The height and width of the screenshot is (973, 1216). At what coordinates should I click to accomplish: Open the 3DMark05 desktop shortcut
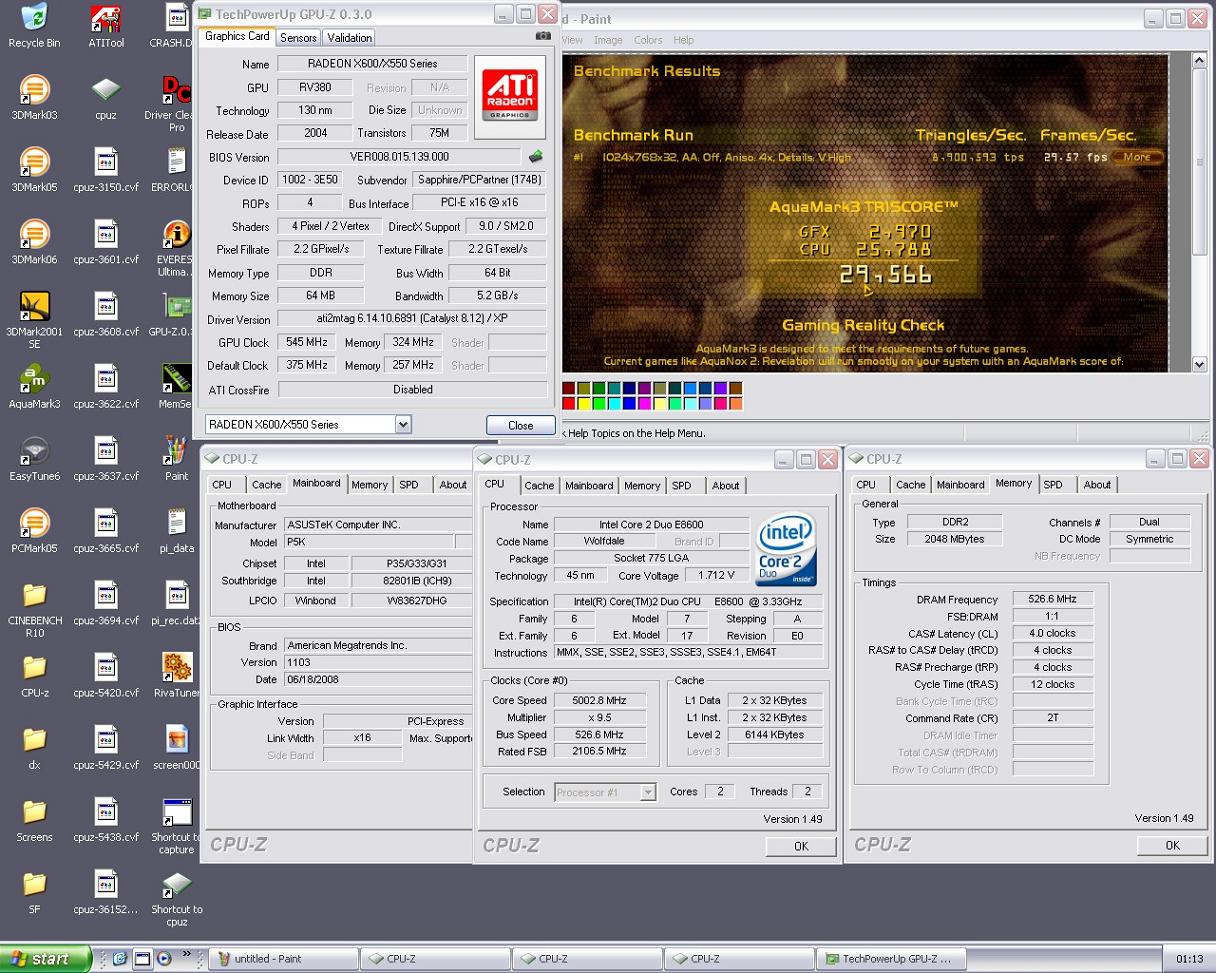34,170
